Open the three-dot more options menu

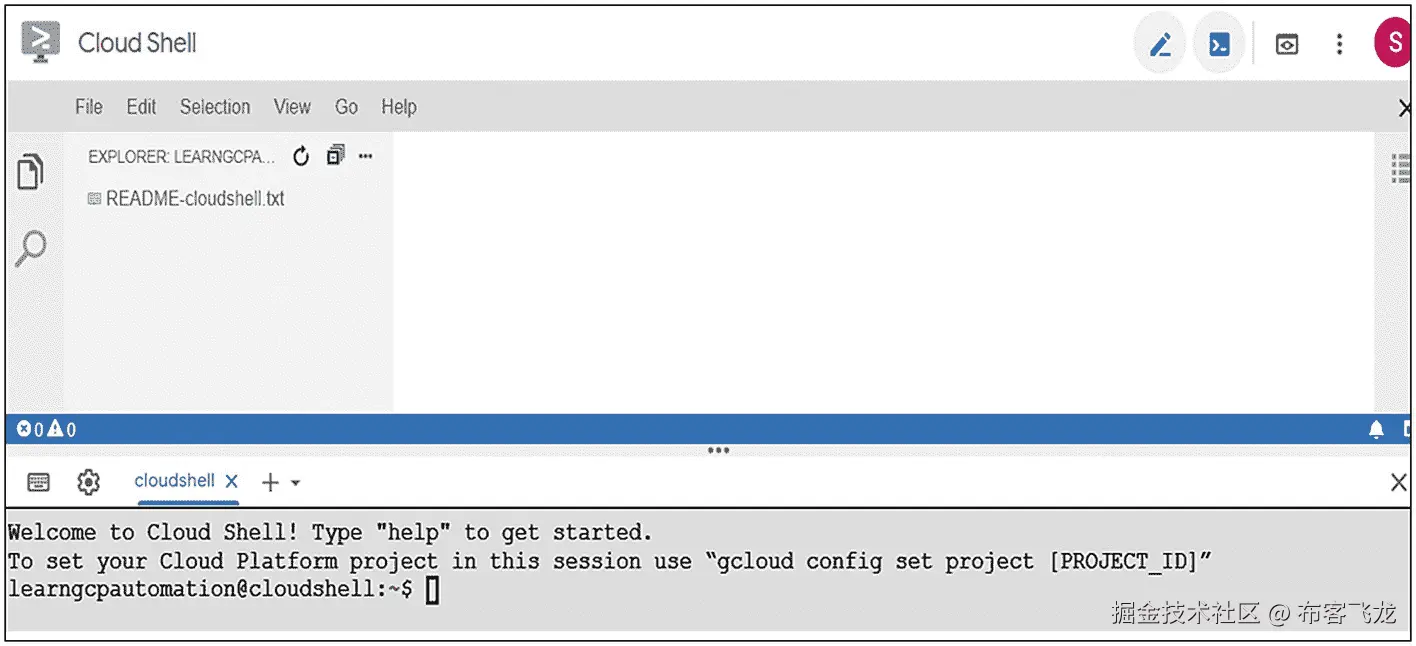1339,45
